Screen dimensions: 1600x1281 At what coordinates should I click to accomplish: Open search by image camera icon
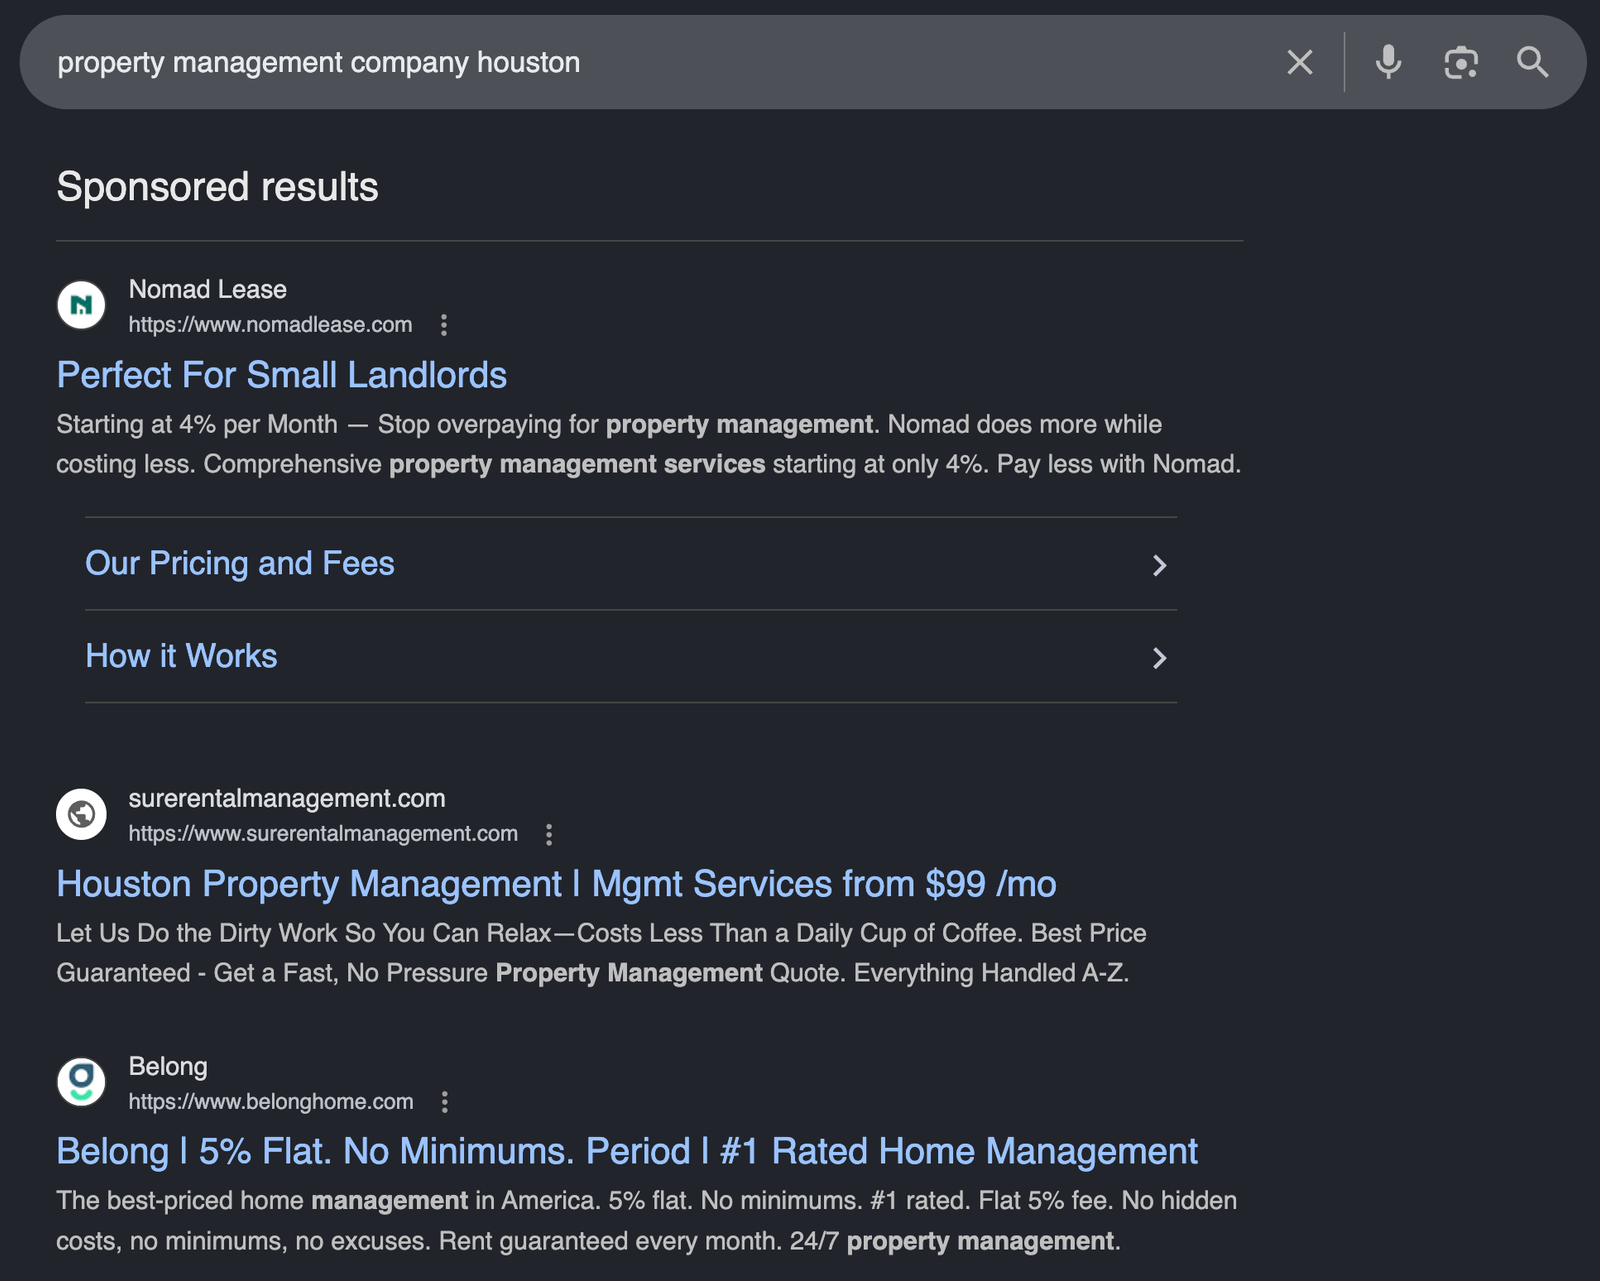click(x=1461, y=62)
